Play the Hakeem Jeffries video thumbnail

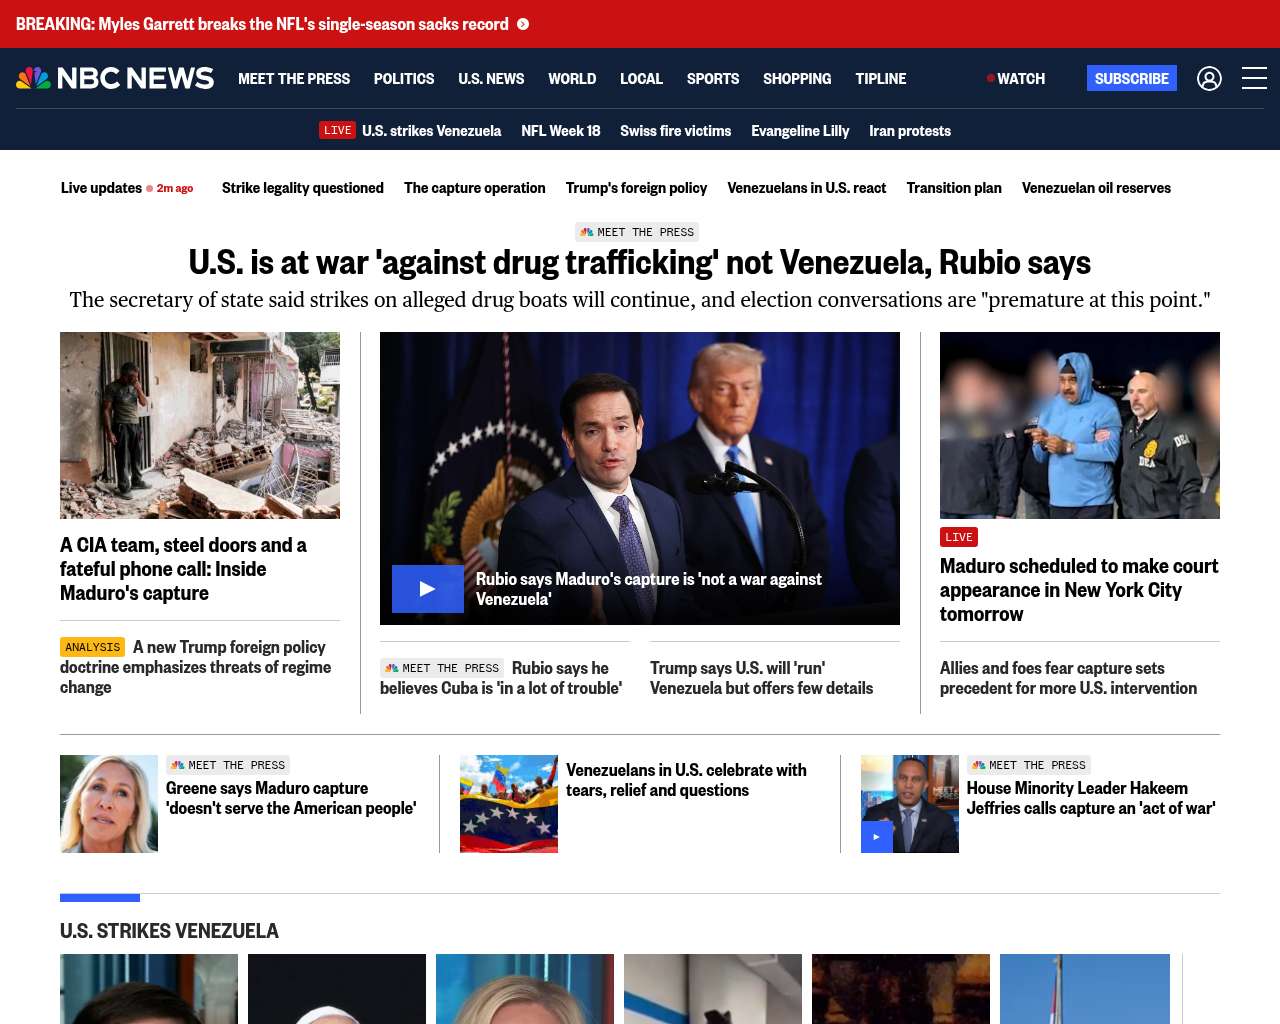(x=877, y=837)
